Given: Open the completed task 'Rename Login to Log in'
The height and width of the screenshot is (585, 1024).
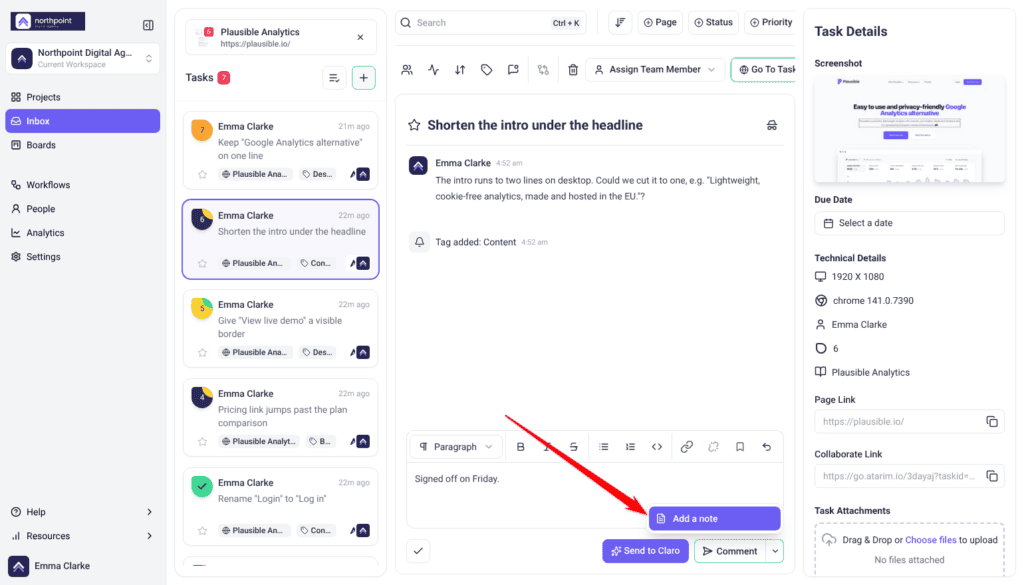Looking at the screenshot, I should pyautogui.click(x=281, y=506).
